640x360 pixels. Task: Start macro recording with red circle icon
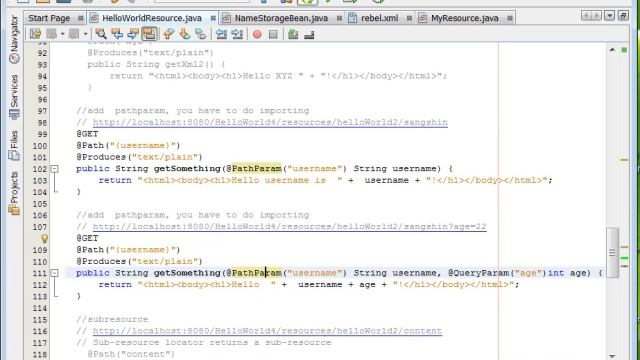pyautogui.click(x=257, y=34)
